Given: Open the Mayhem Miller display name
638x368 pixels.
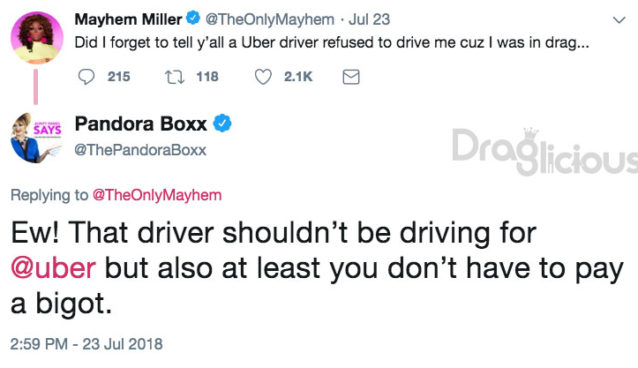Looking at the screenshot, I should point(128,19).
